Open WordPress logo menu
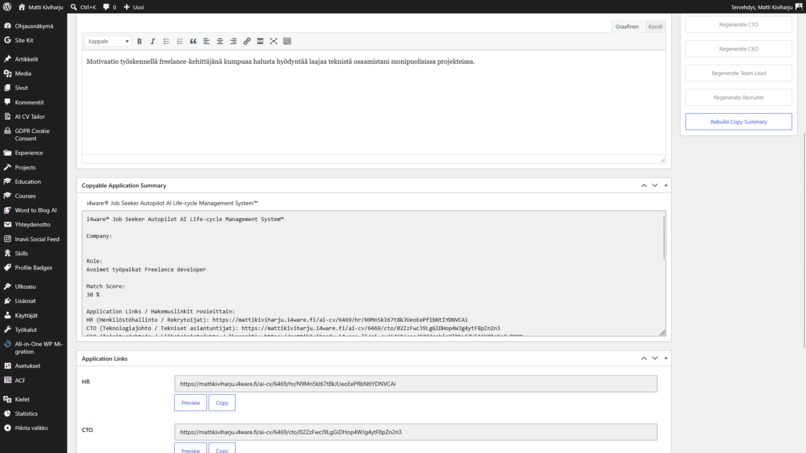 [7, 7]
